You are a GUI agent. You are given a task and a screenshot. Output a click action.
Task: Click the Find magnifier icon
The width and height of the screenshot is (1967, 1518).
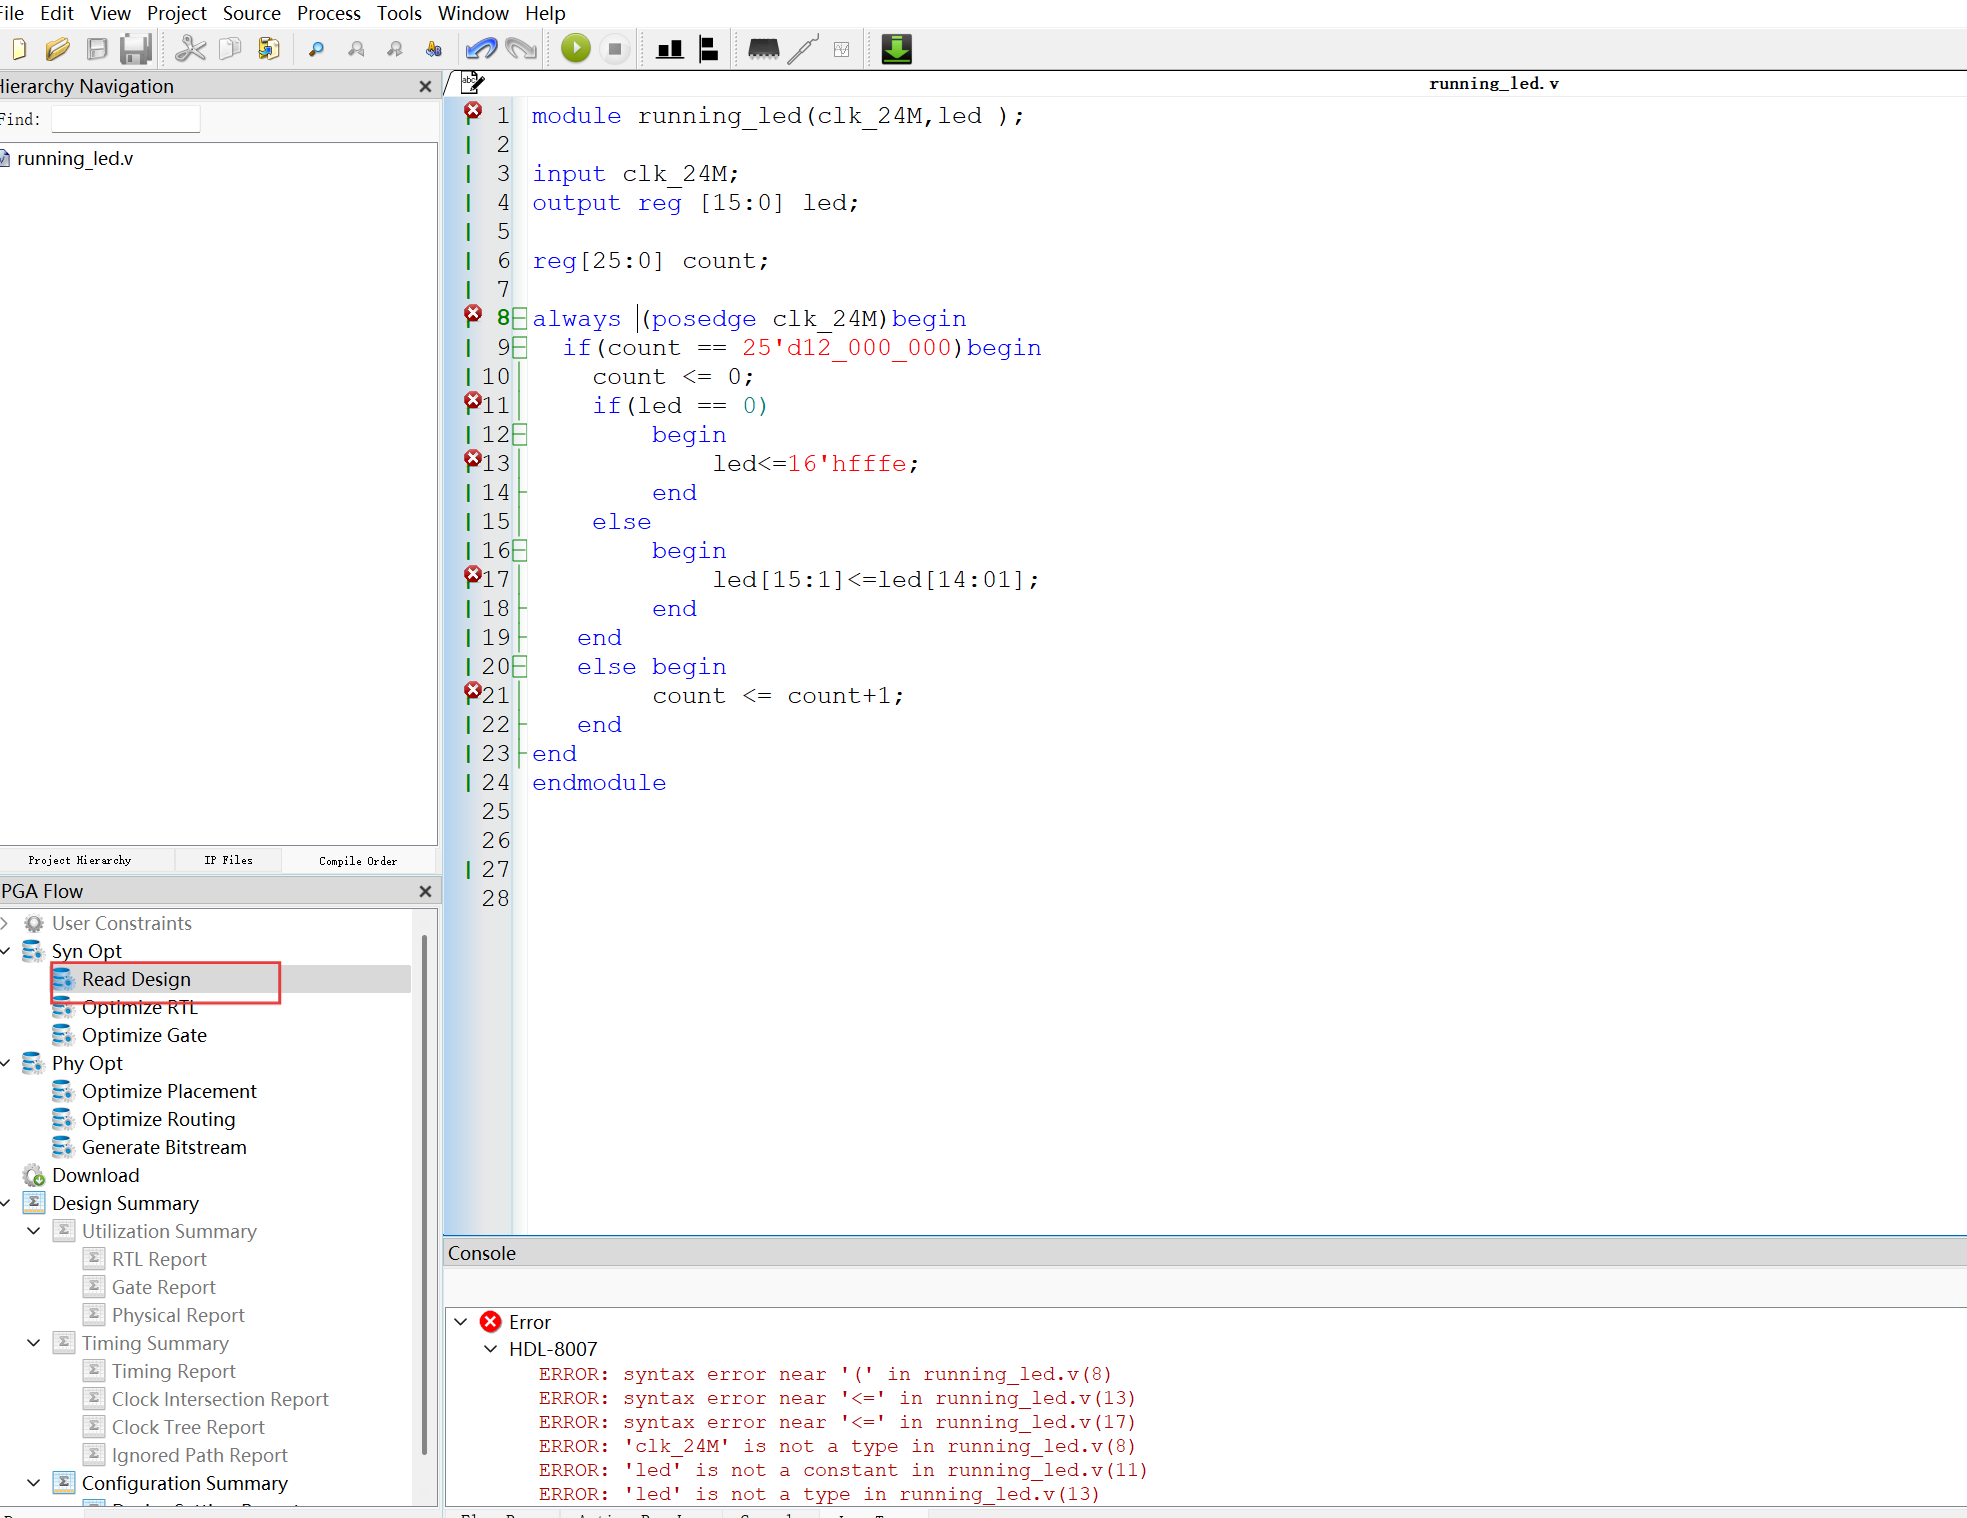coord(317,48)
